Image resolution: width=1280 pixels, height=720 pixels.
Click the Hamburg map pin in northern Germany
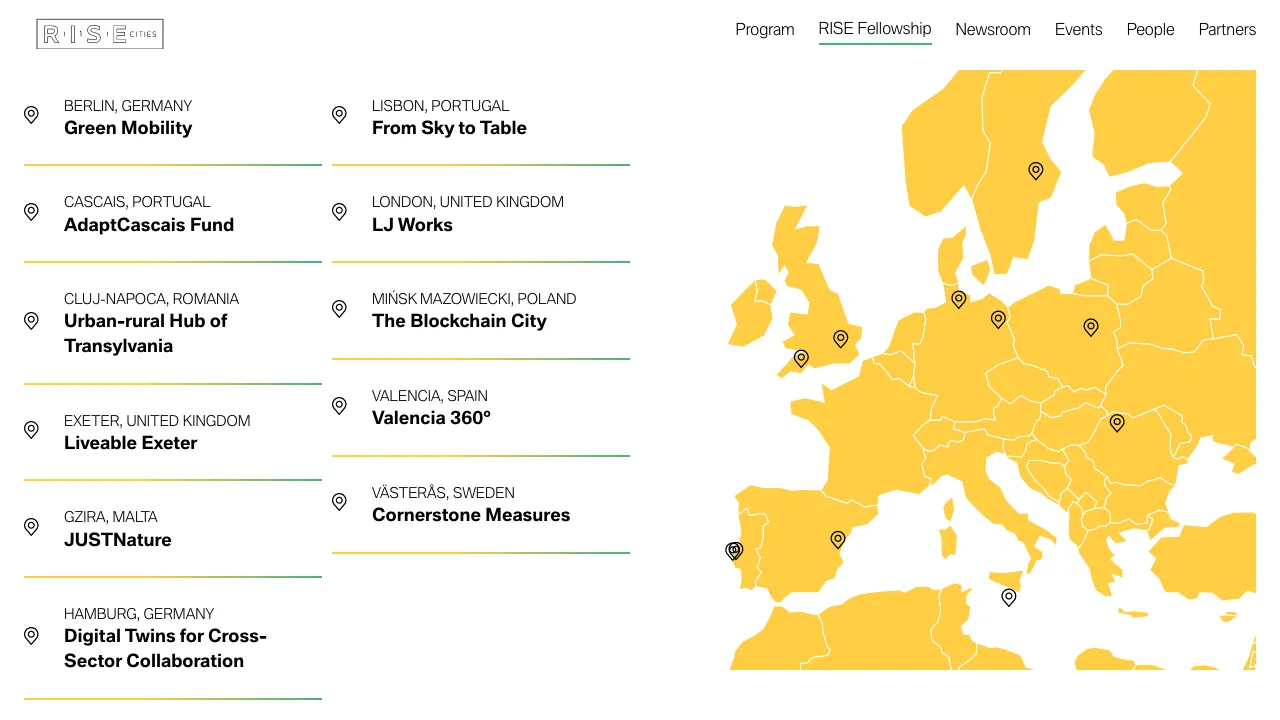(x=958, y=299)
